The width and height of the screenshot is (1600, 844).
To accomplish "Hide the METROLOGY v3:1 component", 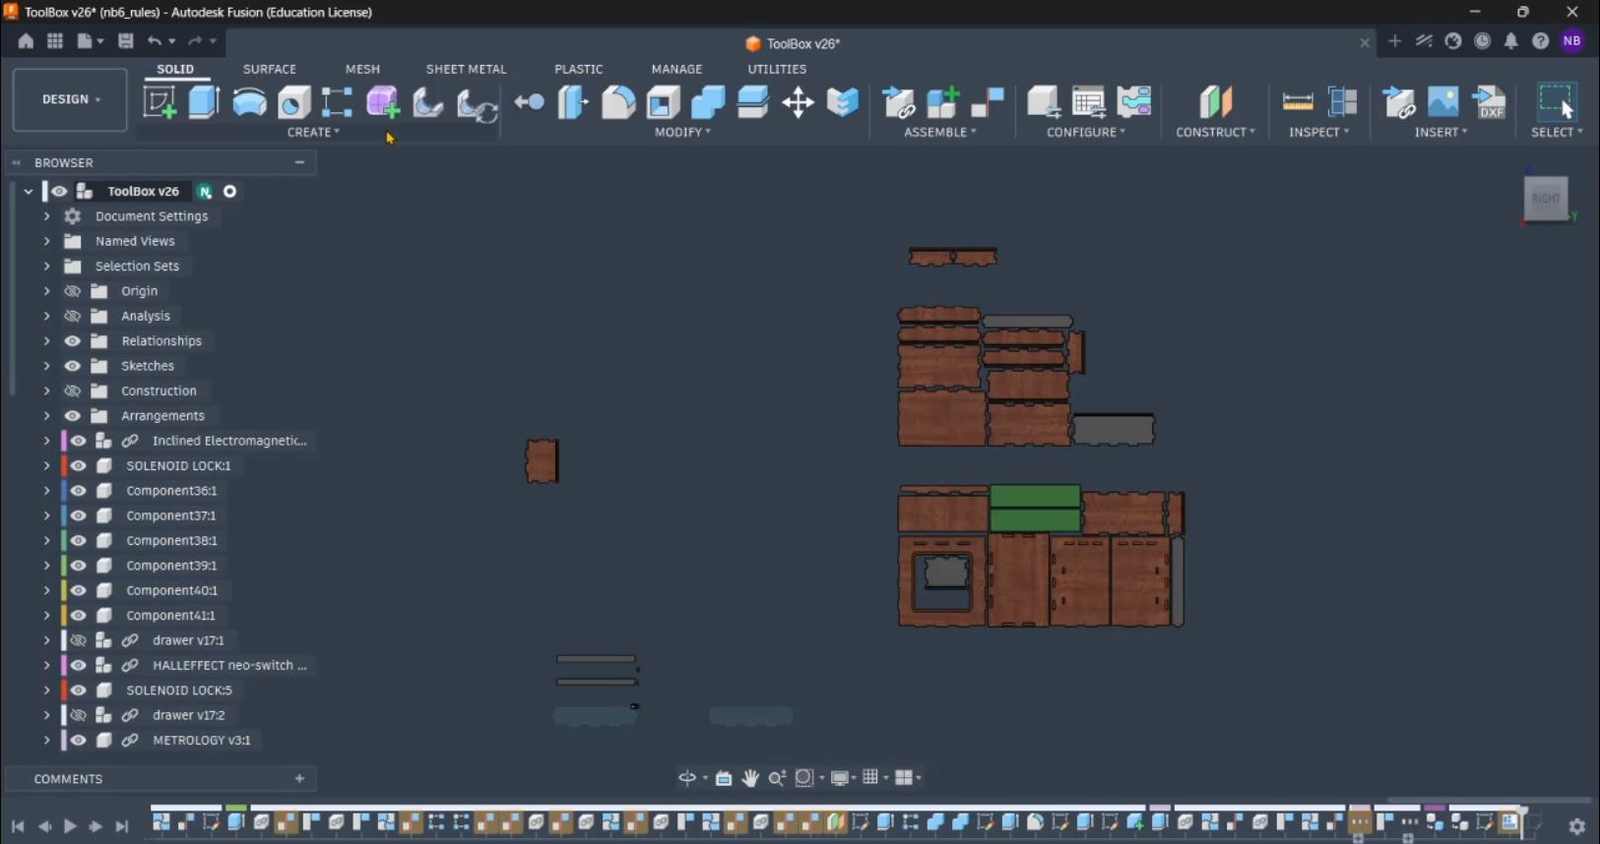I will (78, 740).
